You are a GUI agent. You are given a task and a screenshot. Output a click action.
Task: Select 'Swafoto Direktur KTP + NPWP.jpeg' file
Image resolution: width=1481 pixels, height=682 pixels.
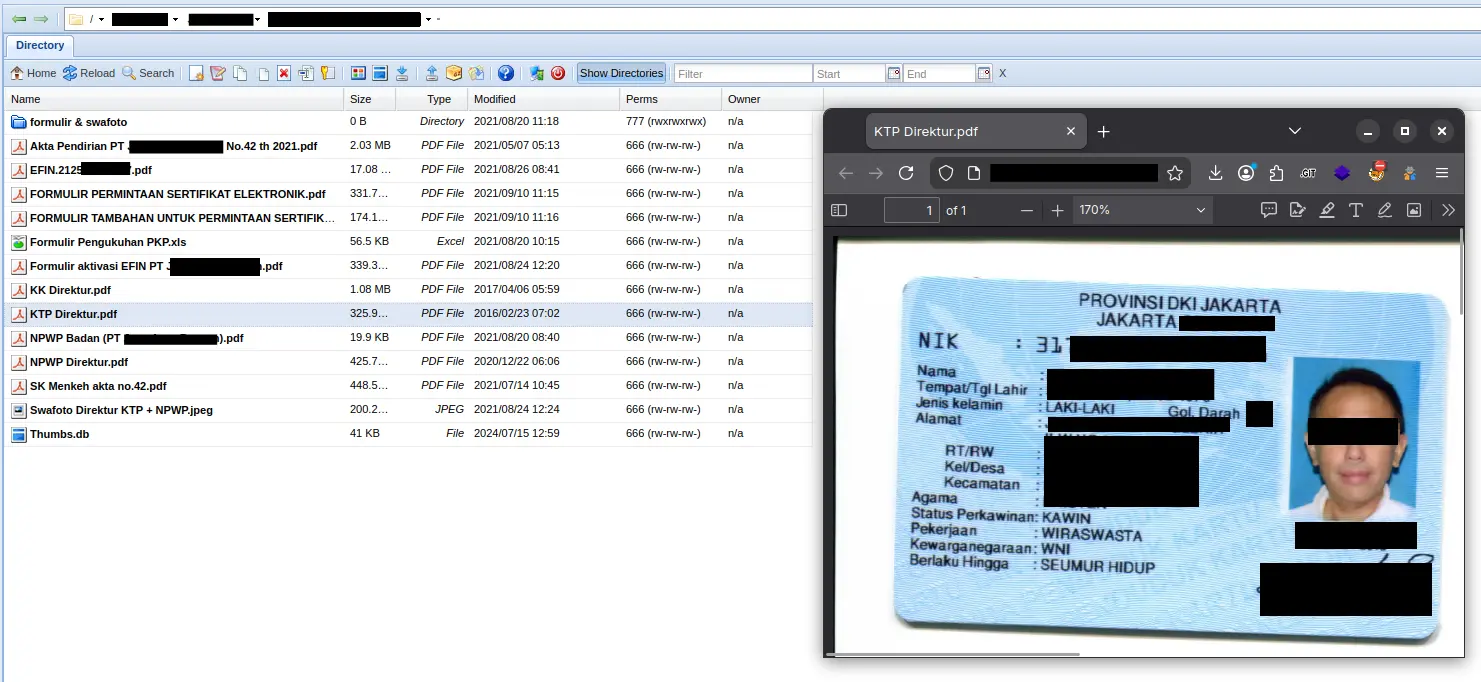pyautogui.click(x=121, y=410)
